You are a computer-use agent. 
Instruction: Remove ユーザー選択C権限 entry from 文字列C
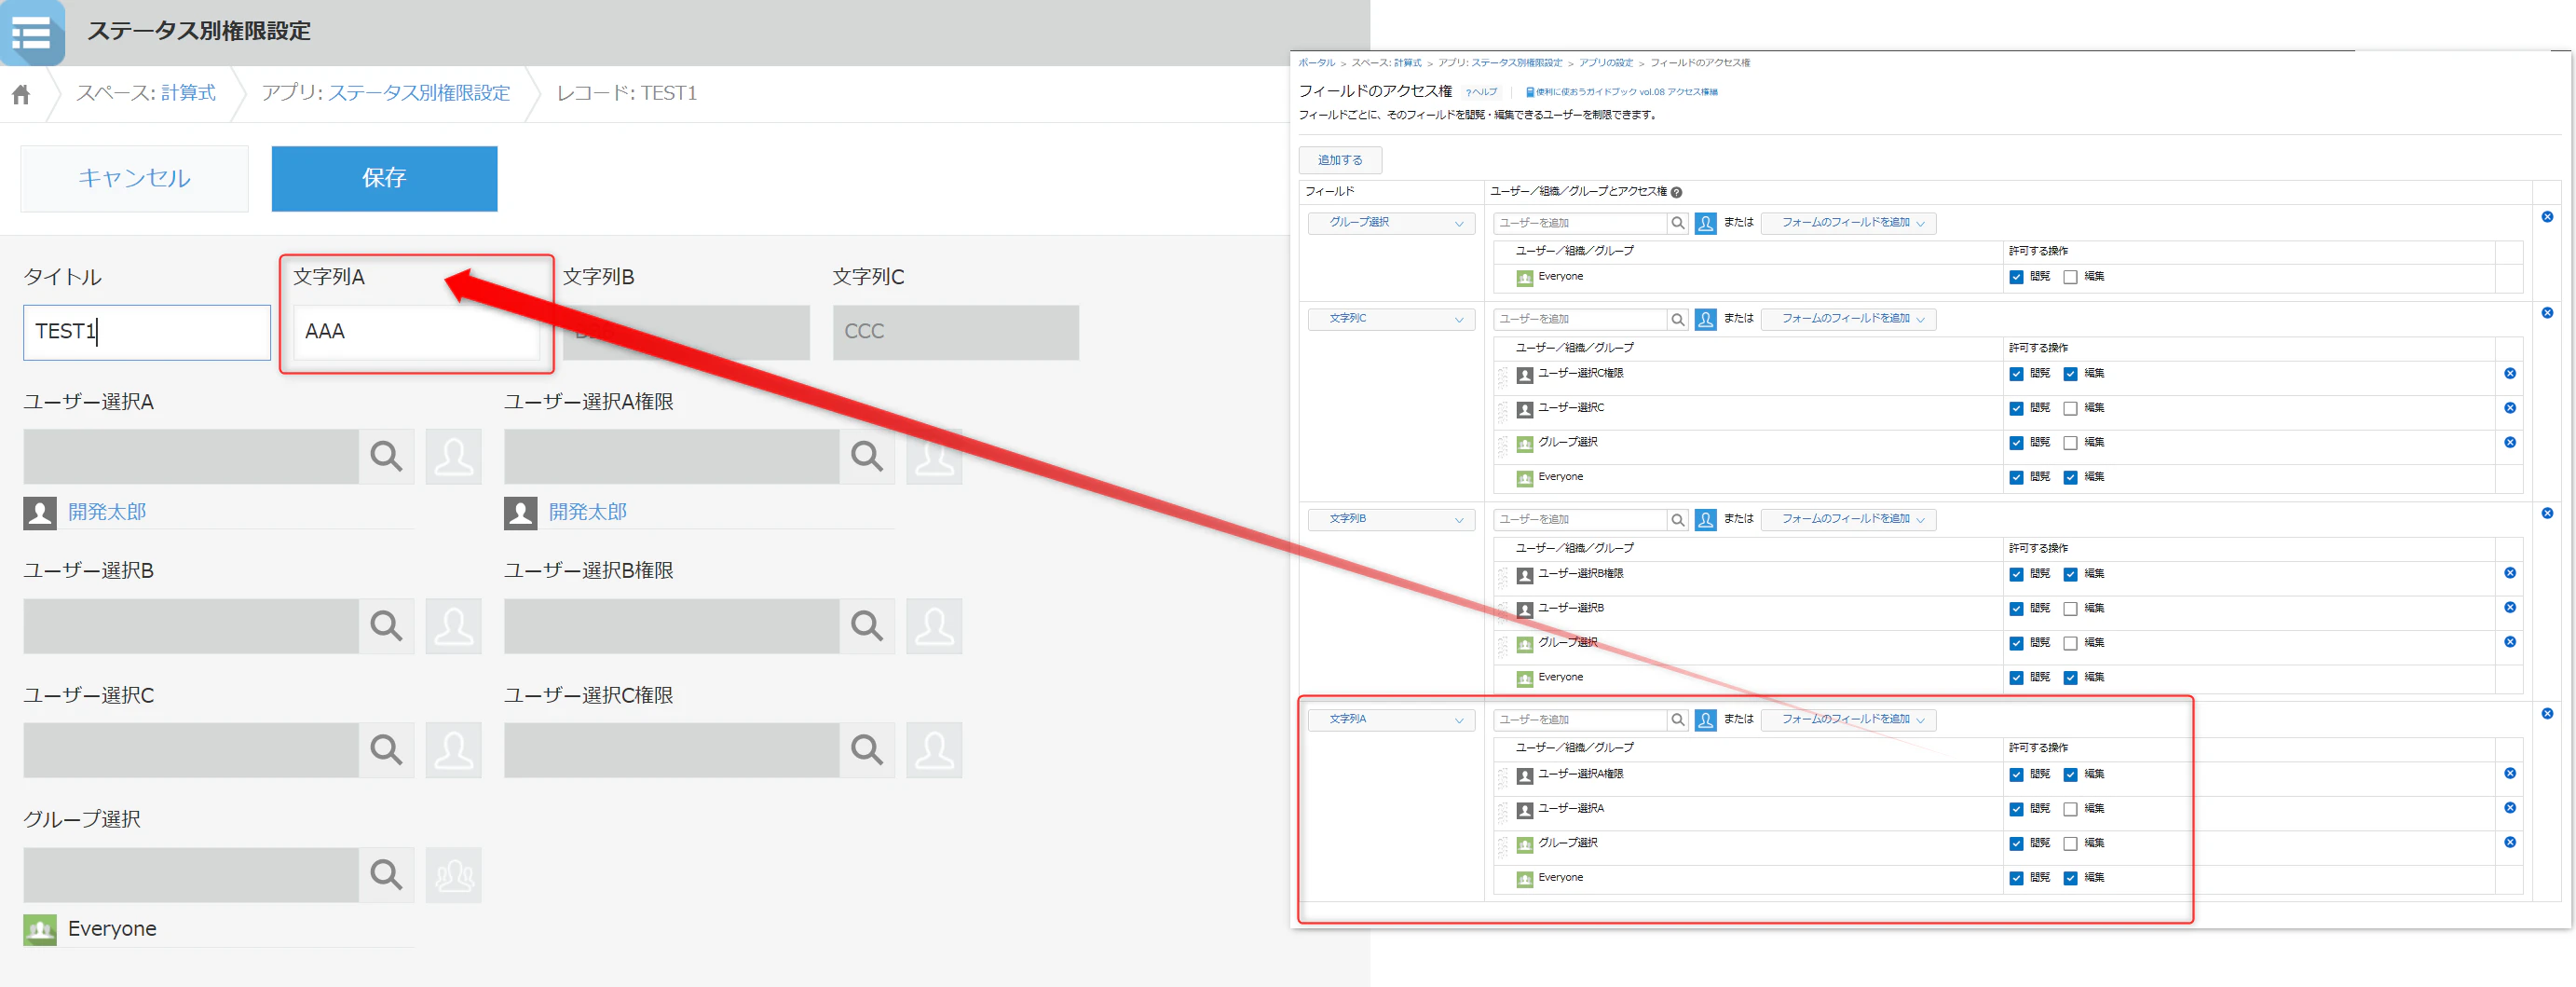pyautogui.click(x=2510, y=374)
